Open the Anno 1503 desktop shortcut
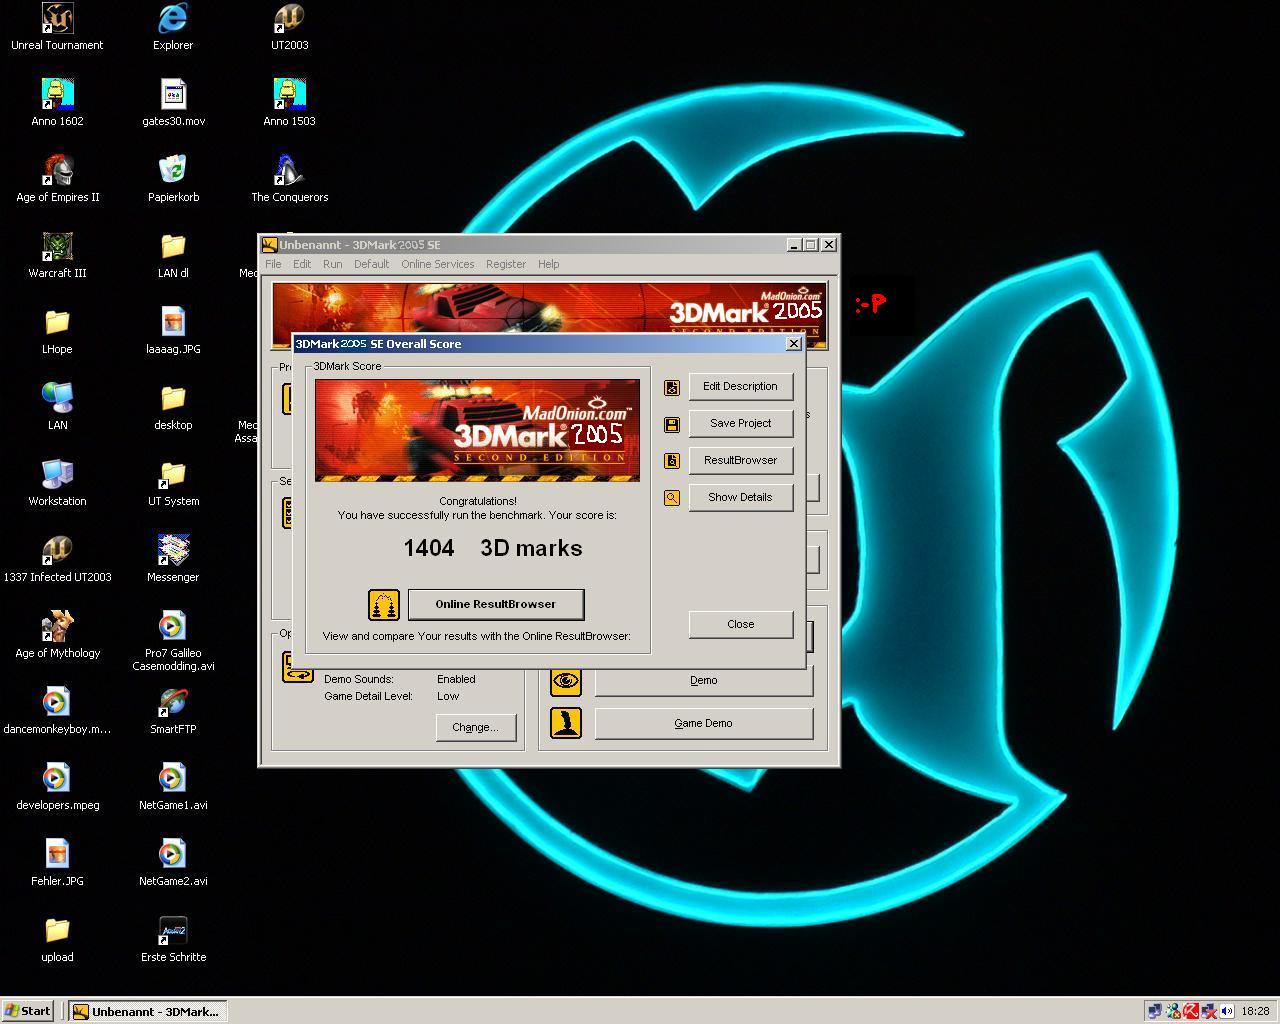 tap(289, 96)
